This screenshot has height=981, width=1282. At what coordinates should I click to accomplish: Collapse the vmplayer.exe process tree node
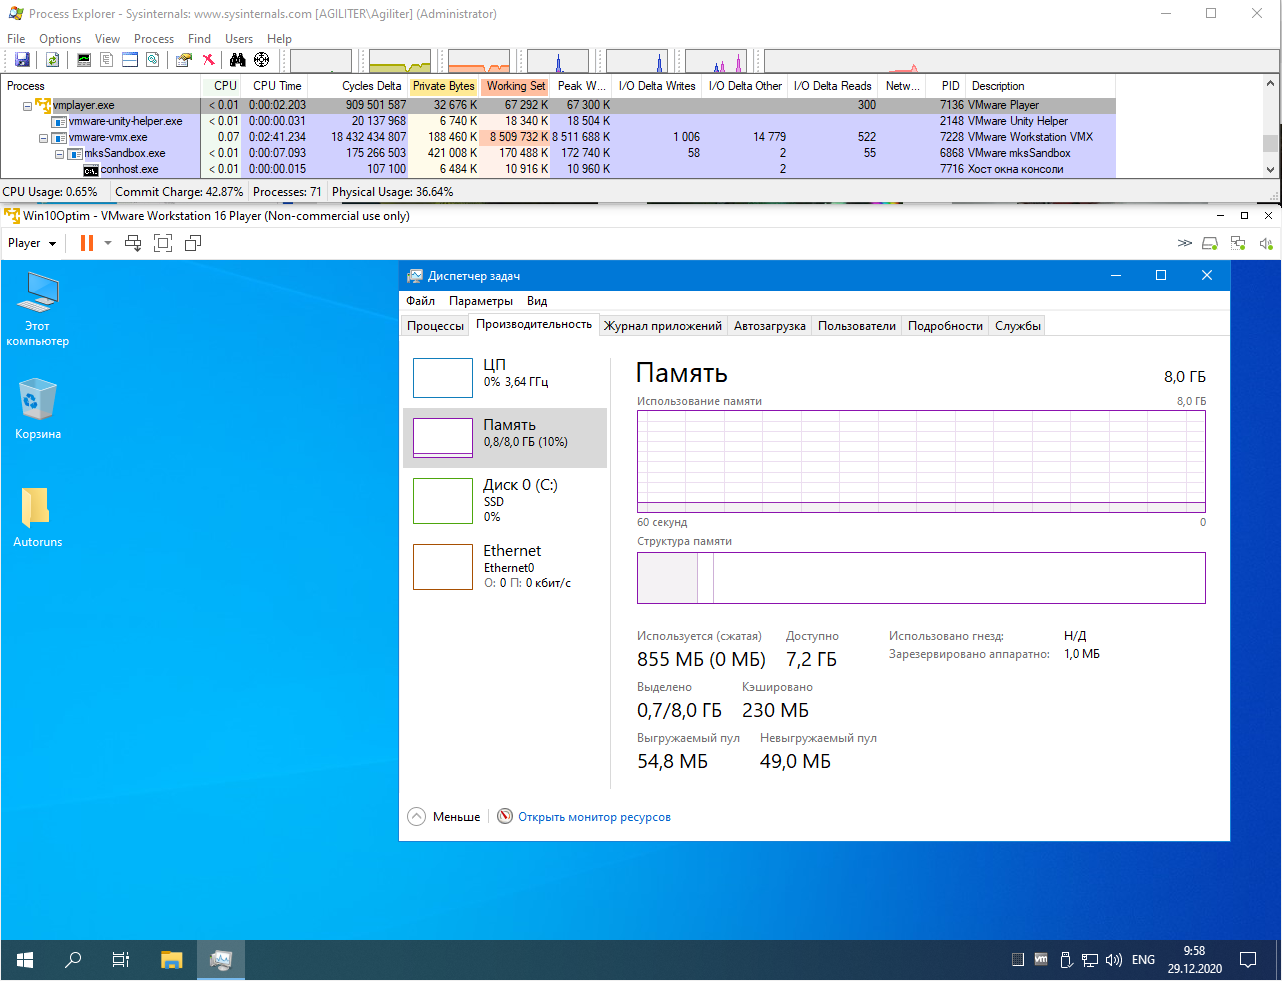click(28, 105)
